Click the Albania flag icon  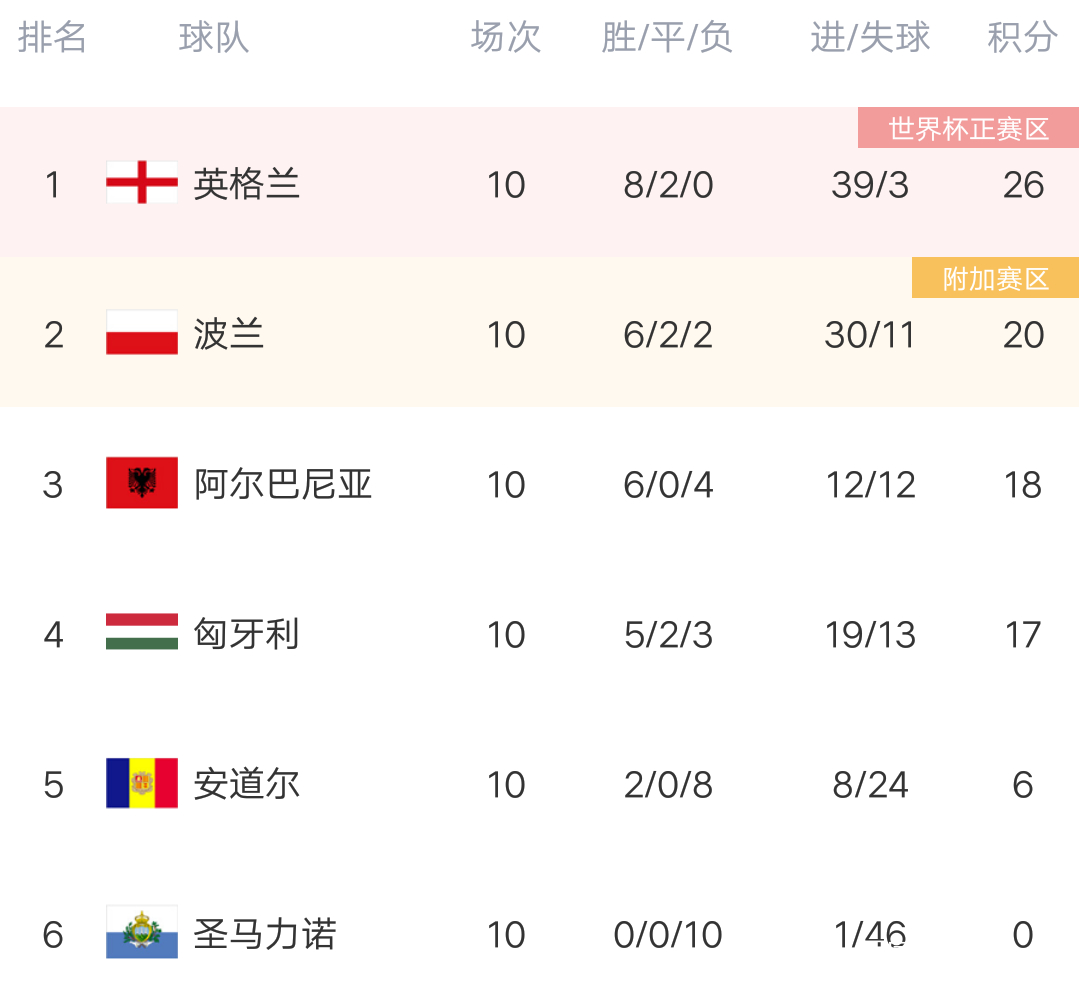click(x=142, y=484)
